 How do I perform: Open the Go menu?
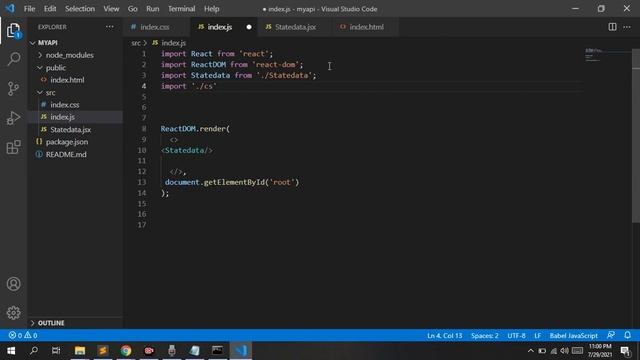point(133,9)
